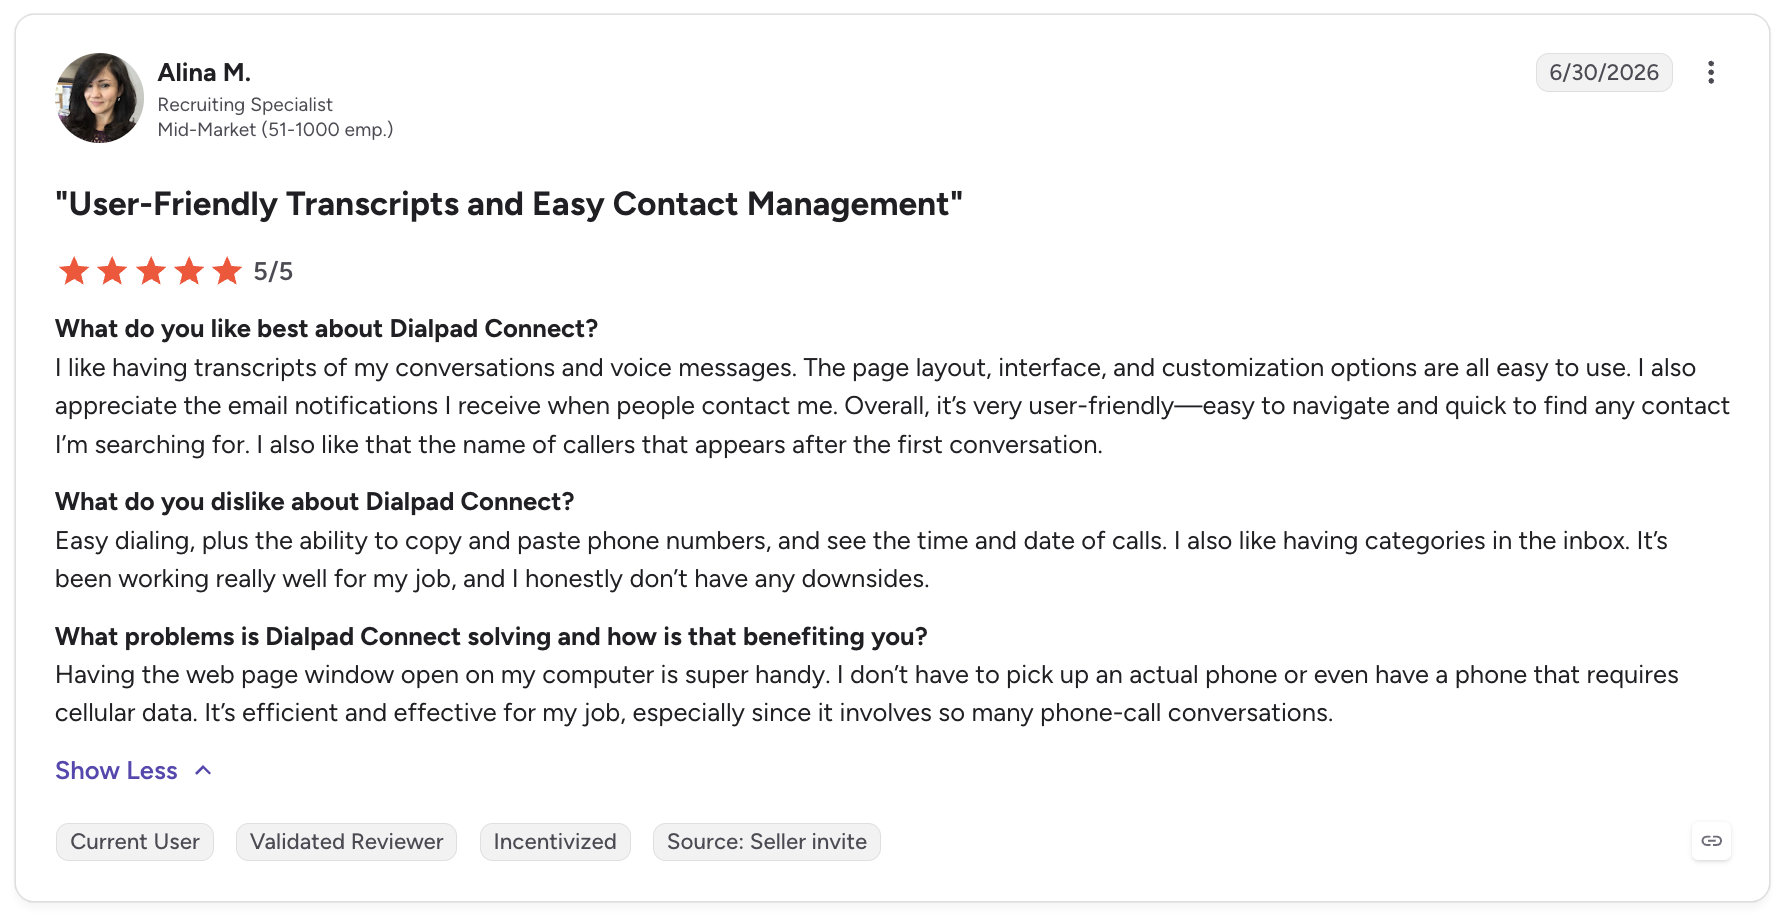Click the Incentivized badge

point(555,842)
